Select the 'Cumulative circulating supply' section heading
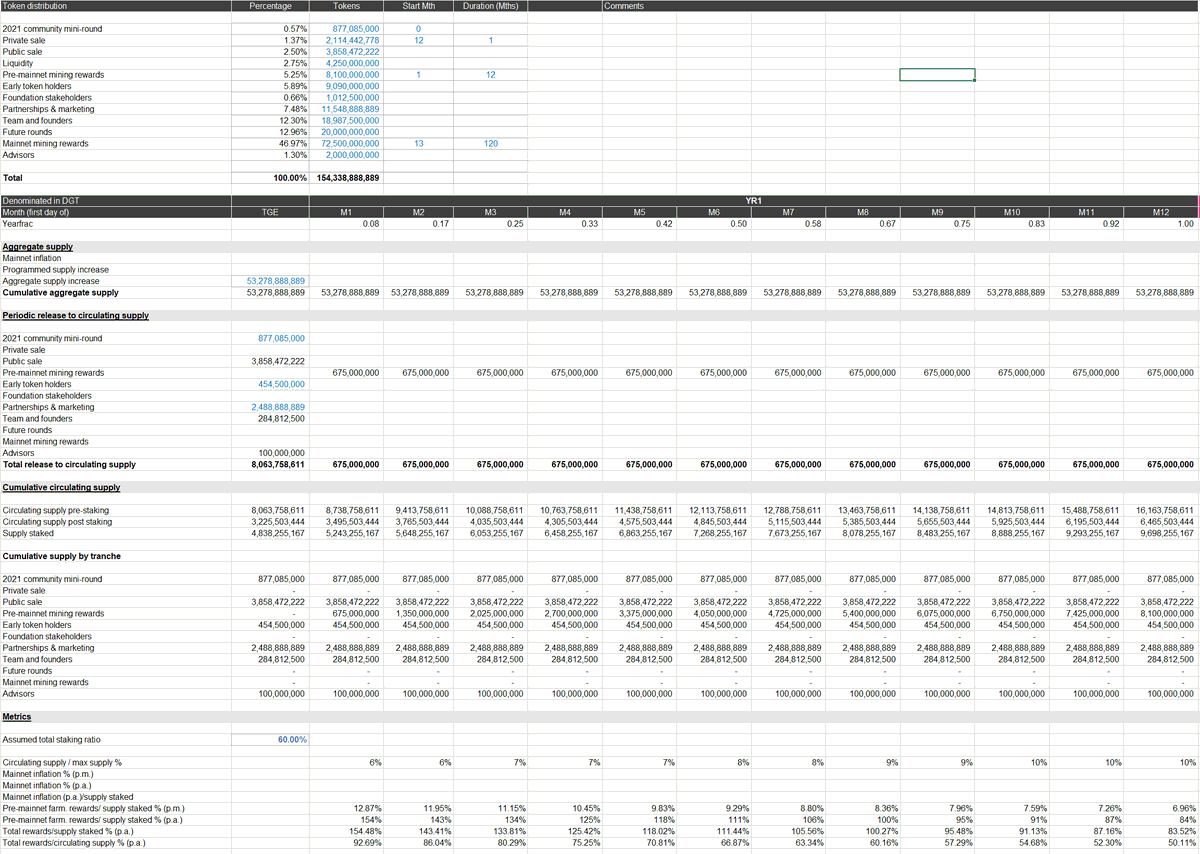The image size is (1200, 854). coord(62,488)
